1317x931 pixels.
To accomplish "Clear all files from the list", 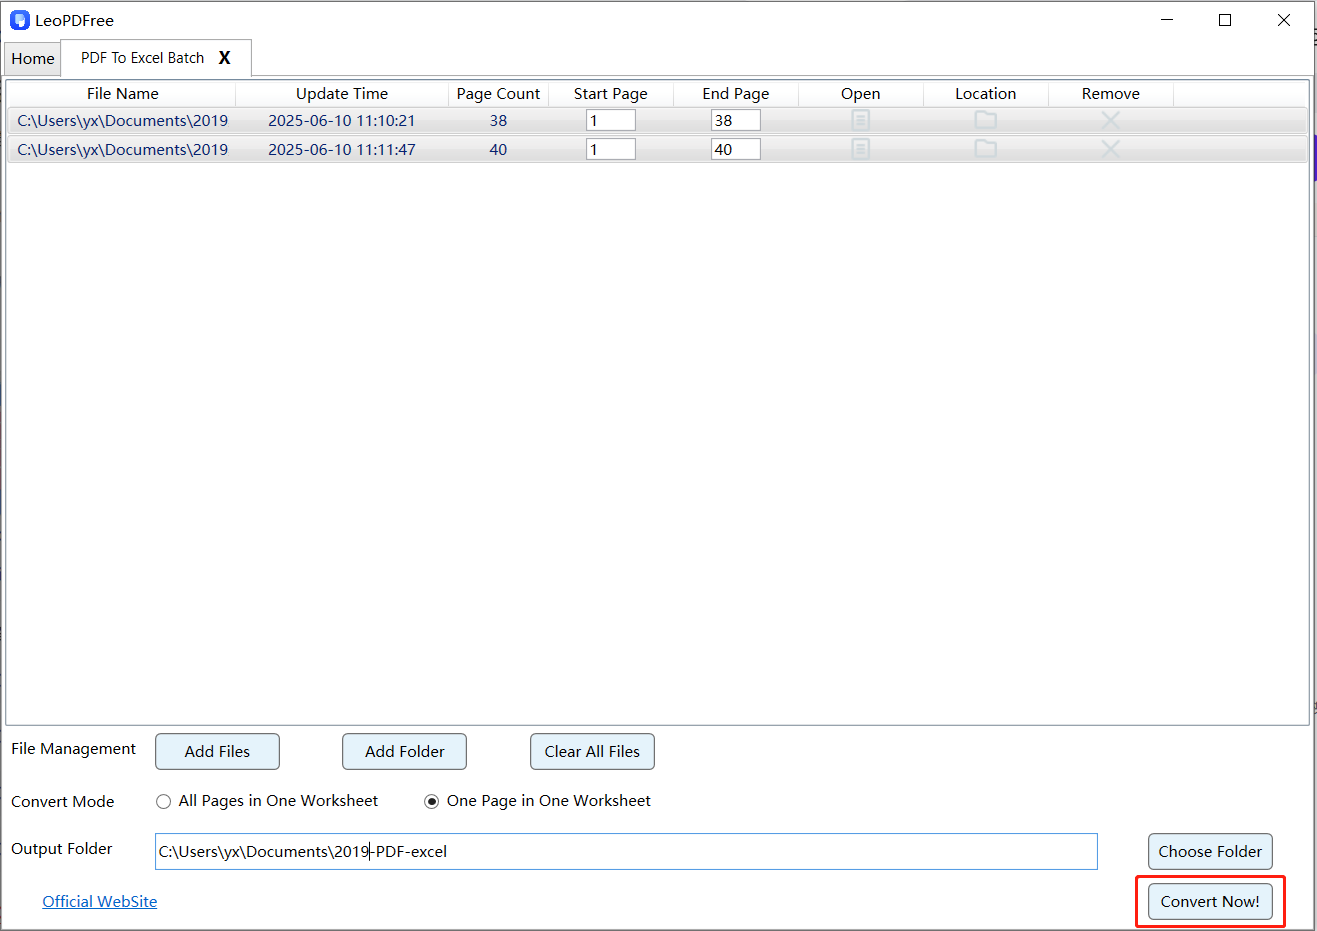I will point(592,751).
